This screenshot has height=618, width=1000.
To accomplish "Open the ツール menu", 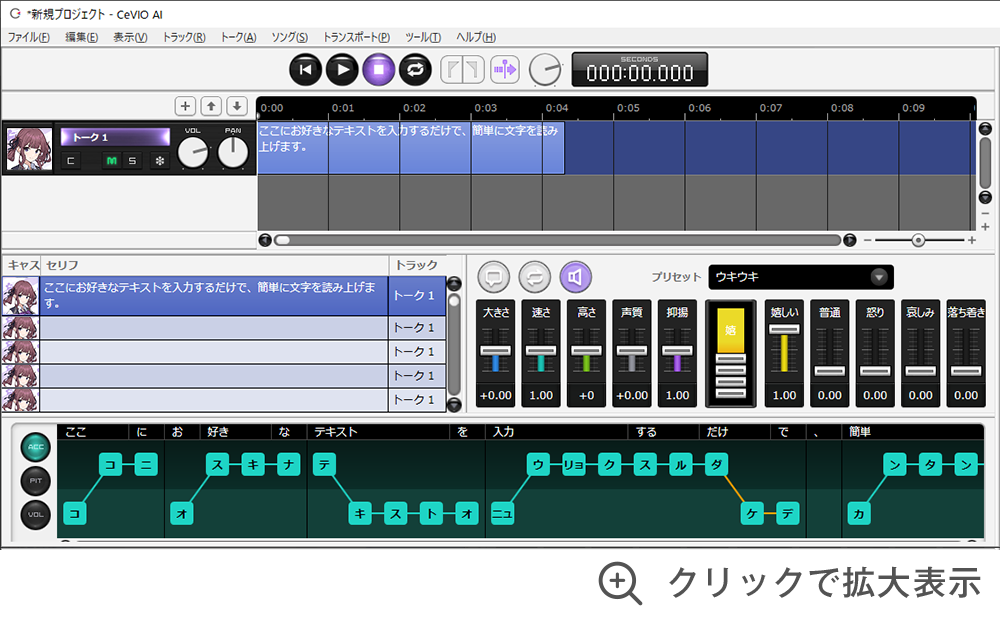I will click(423, 37).
